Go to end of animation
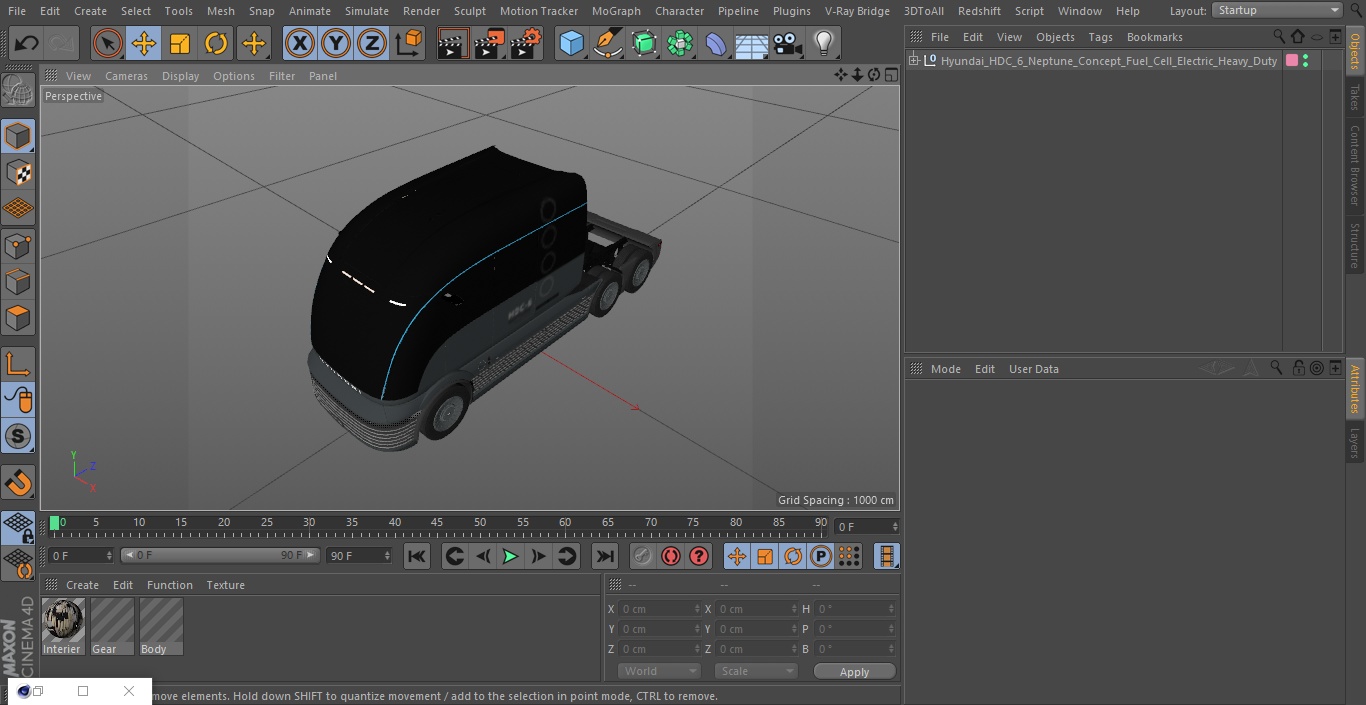This screenshot has height=705, width=1366. point(605,556)
